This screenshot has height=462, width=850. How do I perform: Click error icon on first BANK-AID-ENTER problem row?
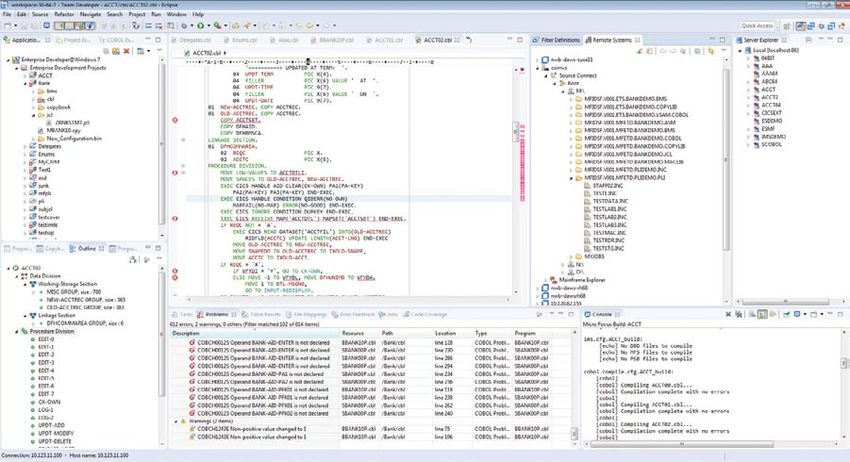coord(192,343)
